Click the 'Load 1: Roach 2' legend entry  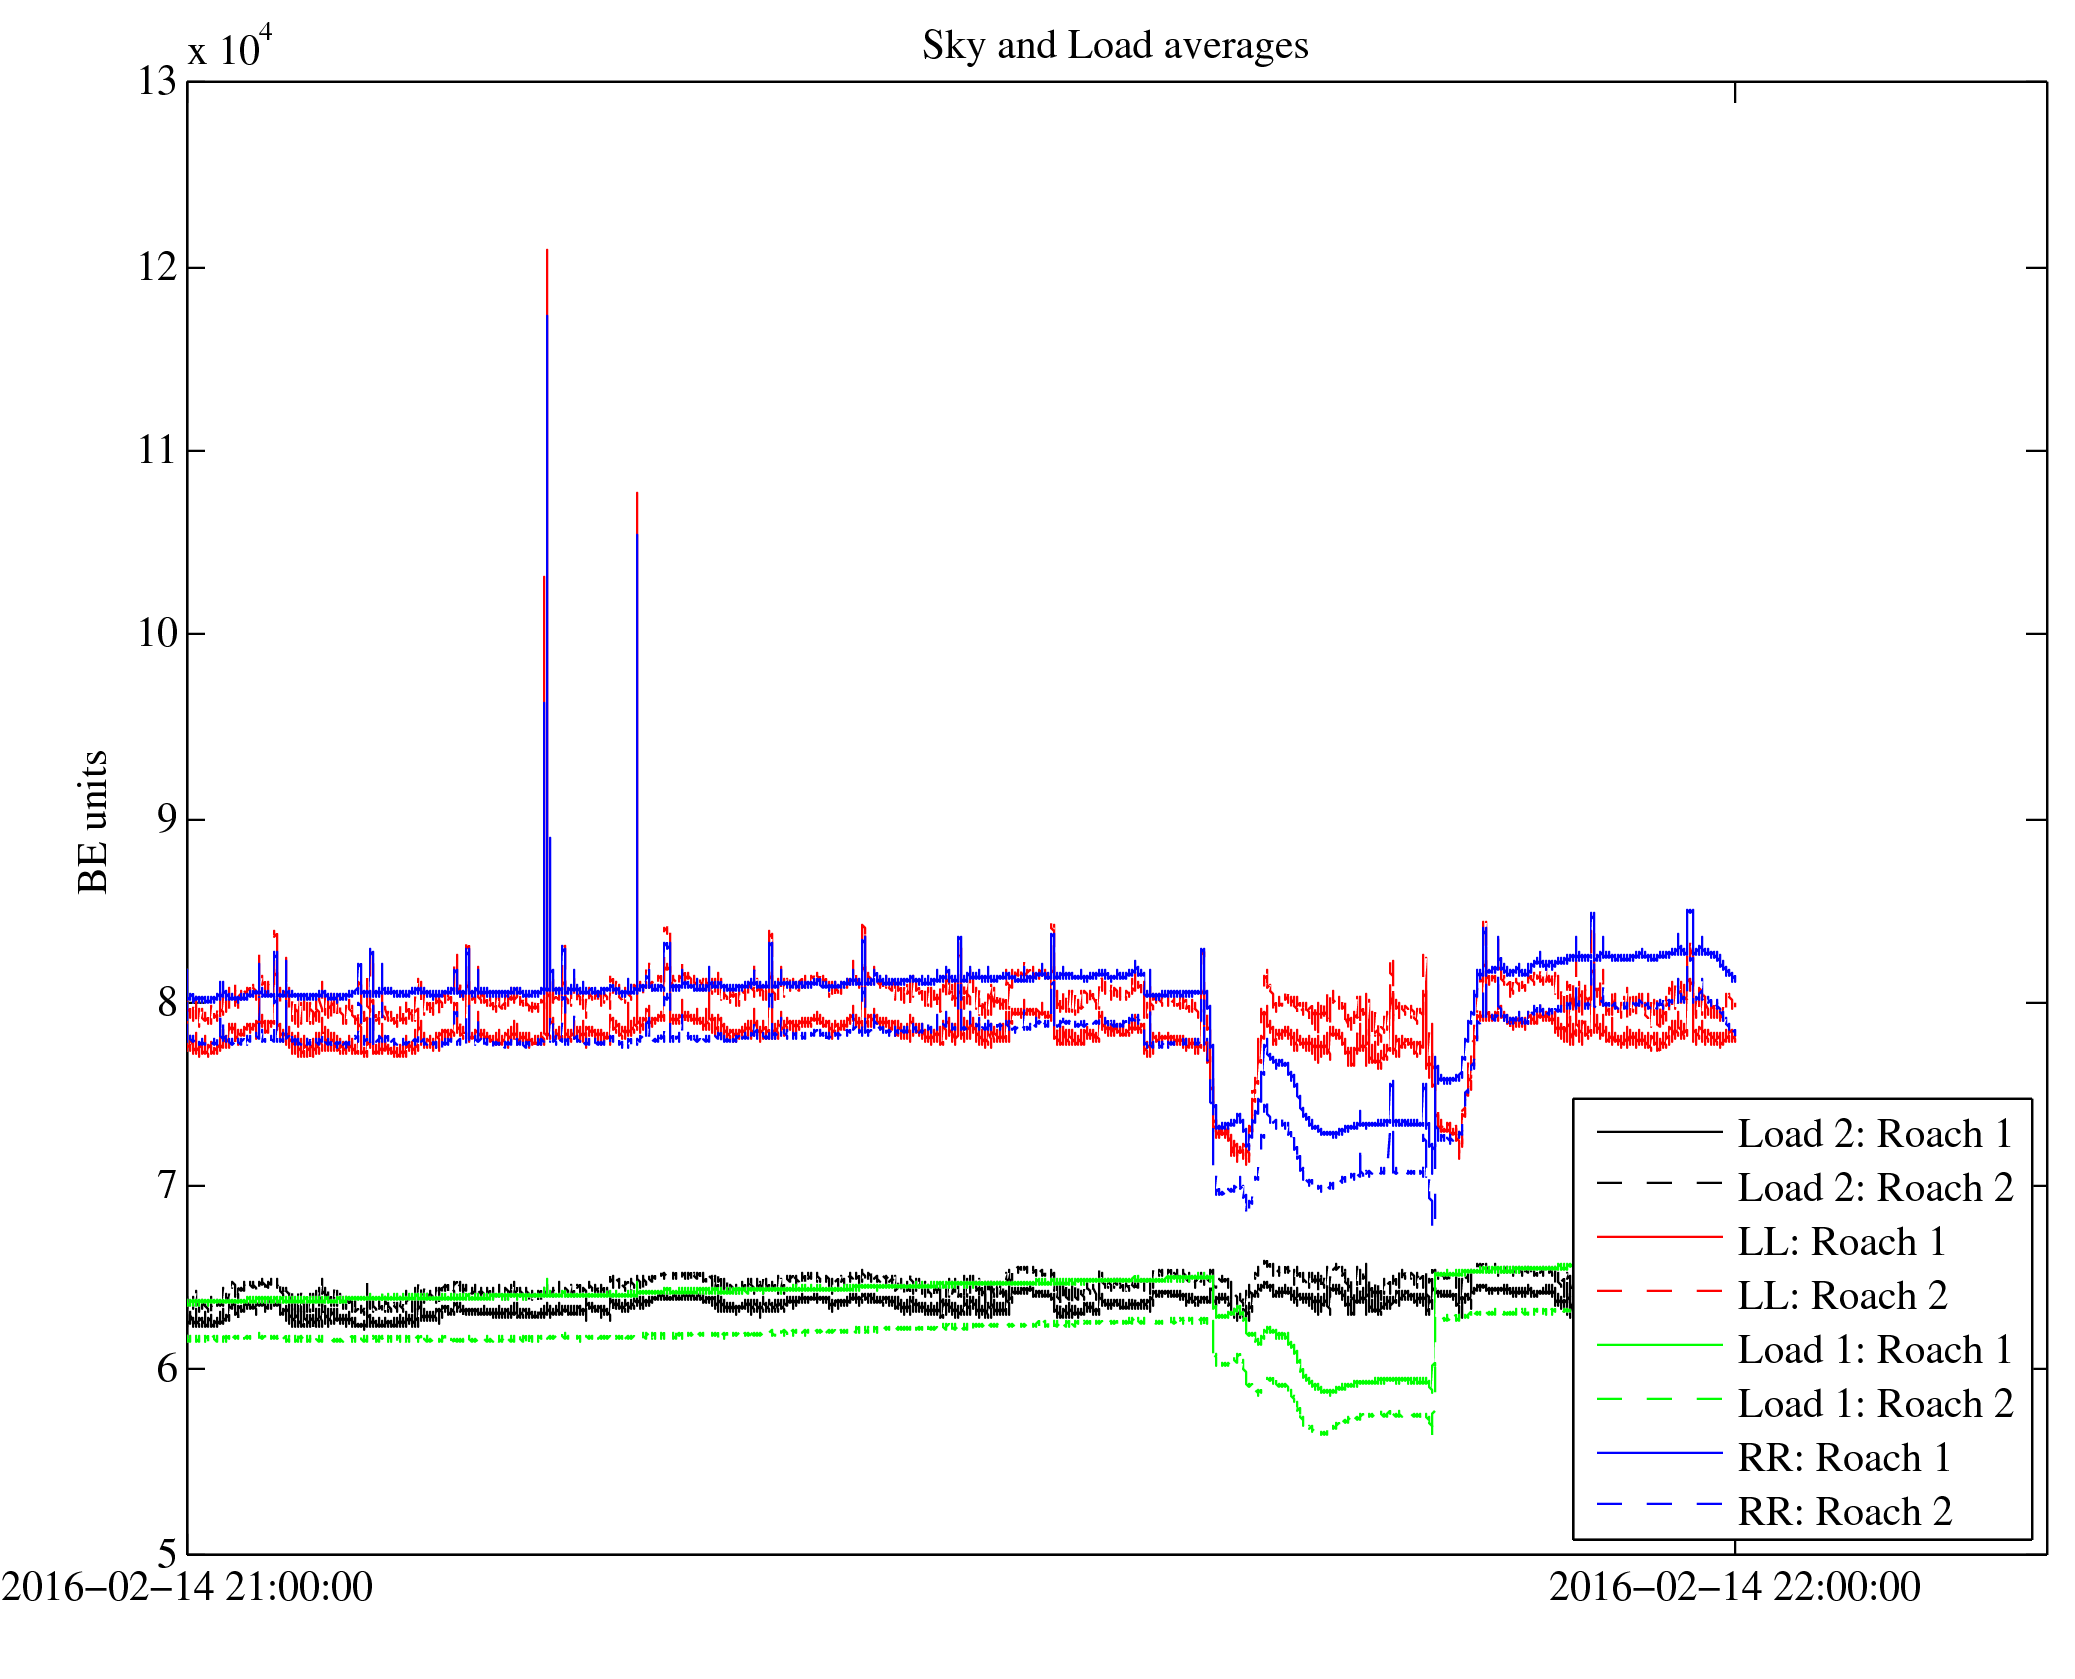coord(1875,1404)
